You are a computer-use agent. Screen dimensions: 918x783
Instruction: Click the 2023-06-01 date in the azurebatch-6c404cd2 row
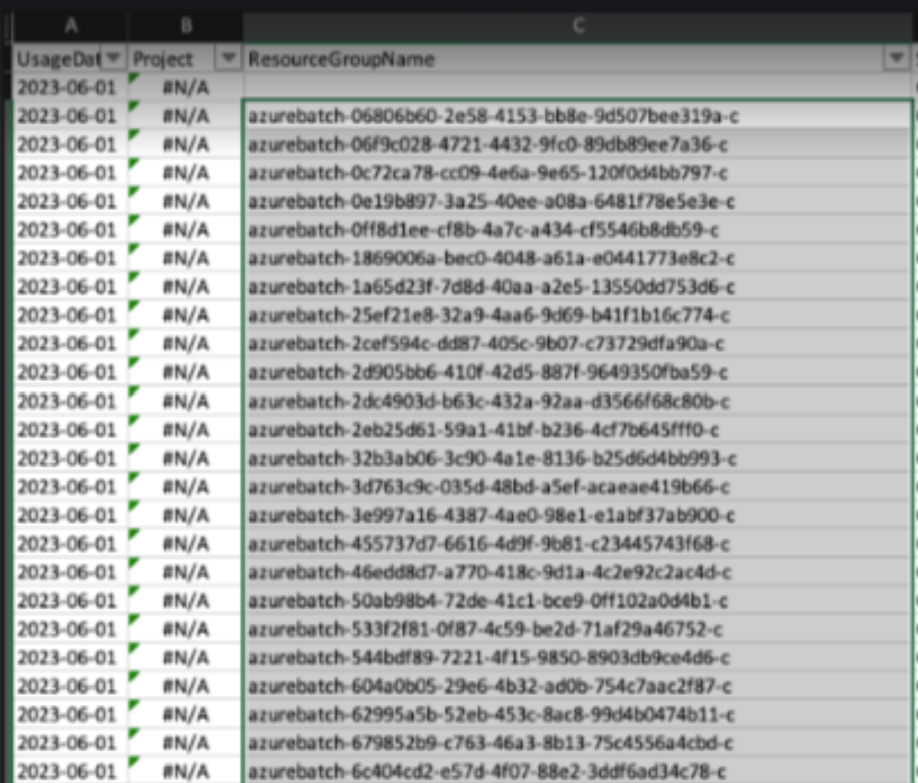pos(67,771)
